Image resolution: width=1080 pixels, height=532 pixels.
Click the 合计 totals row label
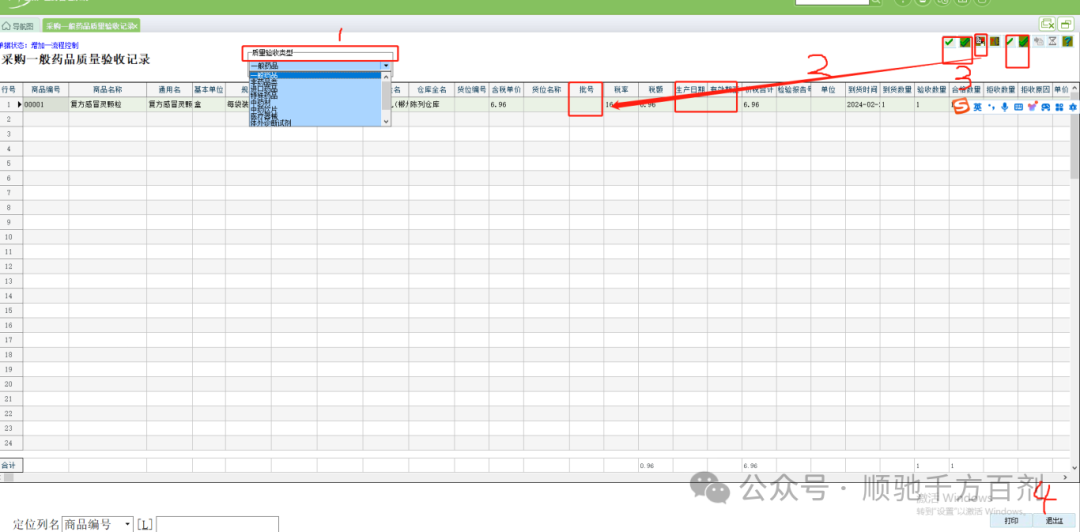(x=11, y=466)
